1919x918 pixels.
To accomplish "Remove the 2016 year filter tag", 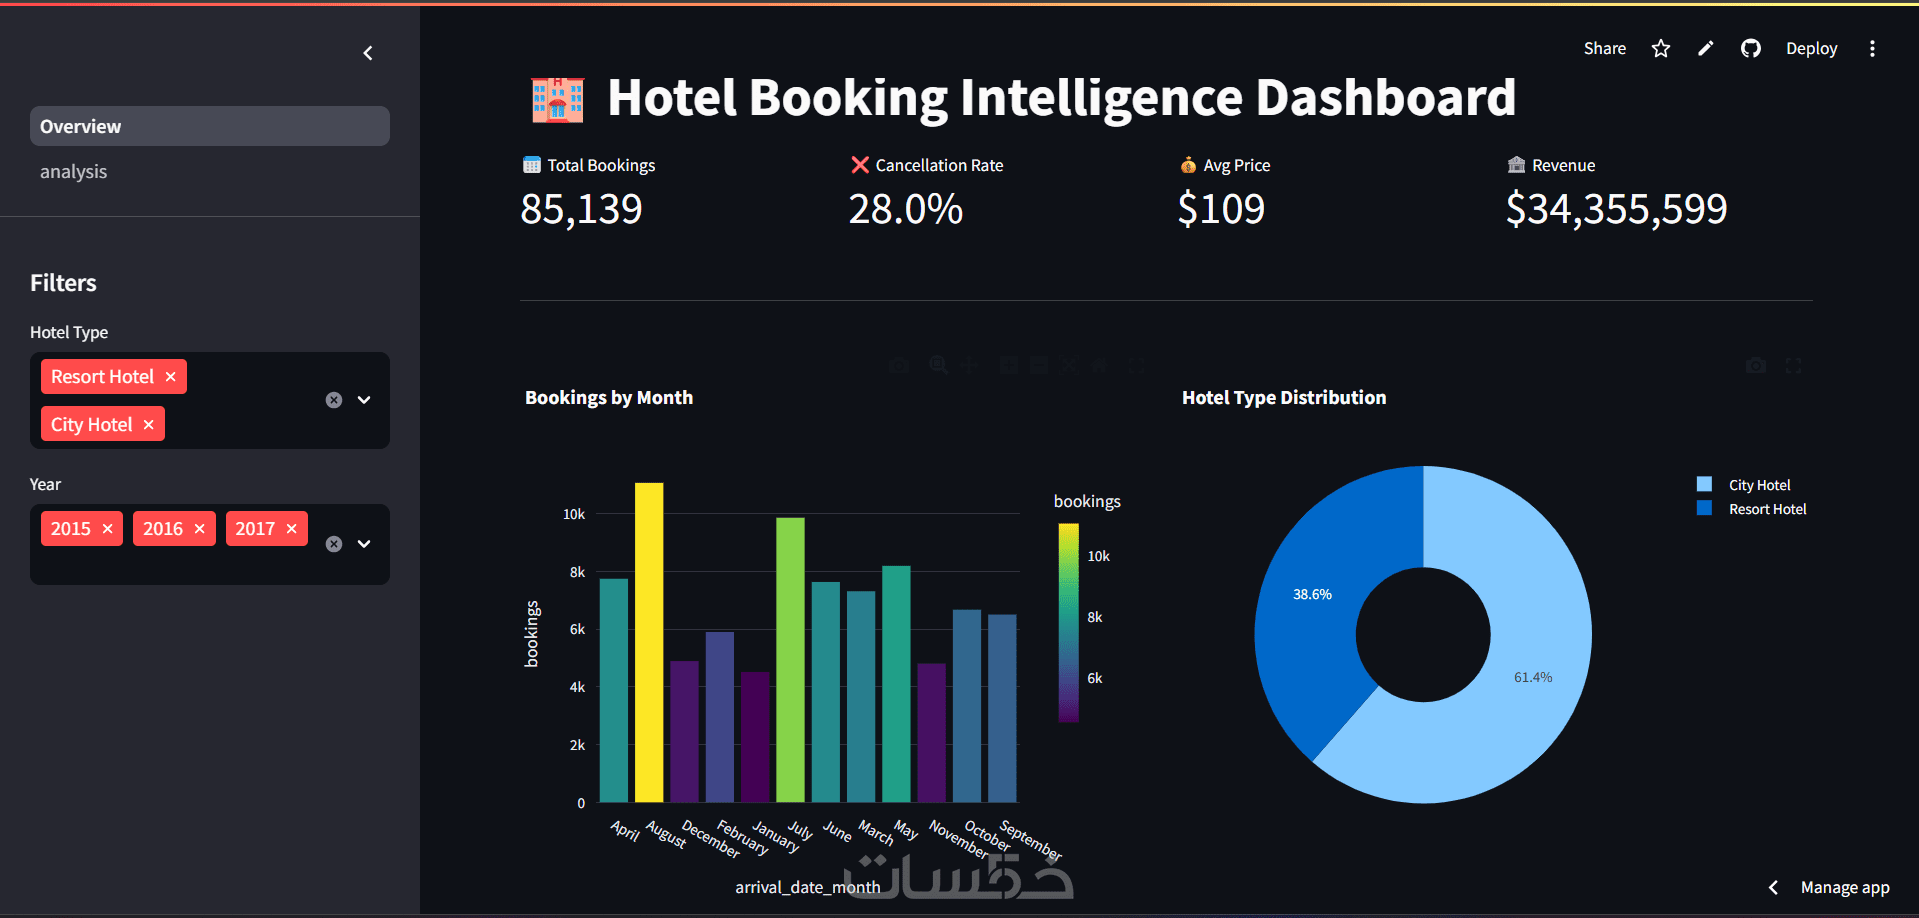I will point(200,529).
